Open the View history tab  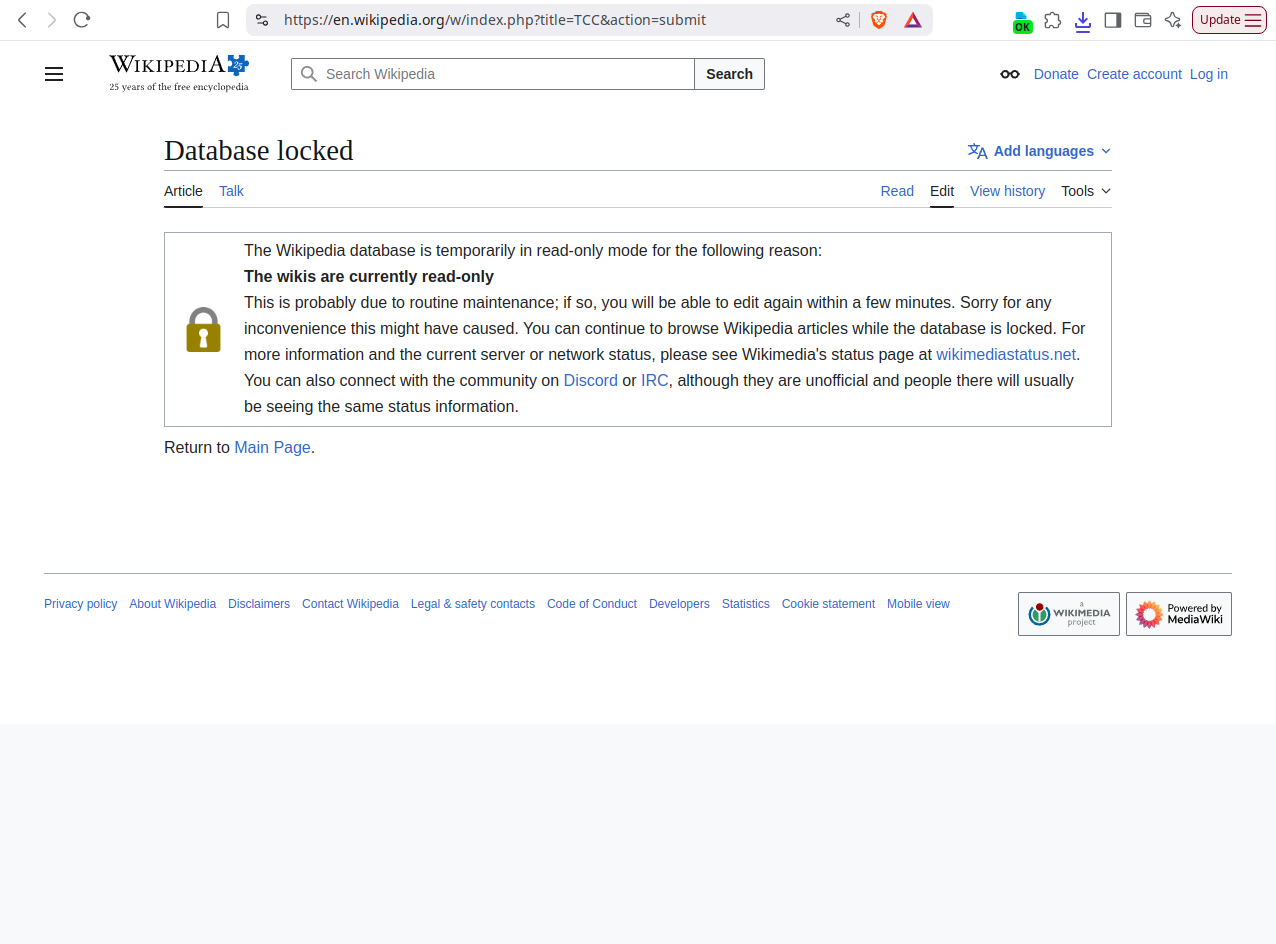click(1007, 191)
